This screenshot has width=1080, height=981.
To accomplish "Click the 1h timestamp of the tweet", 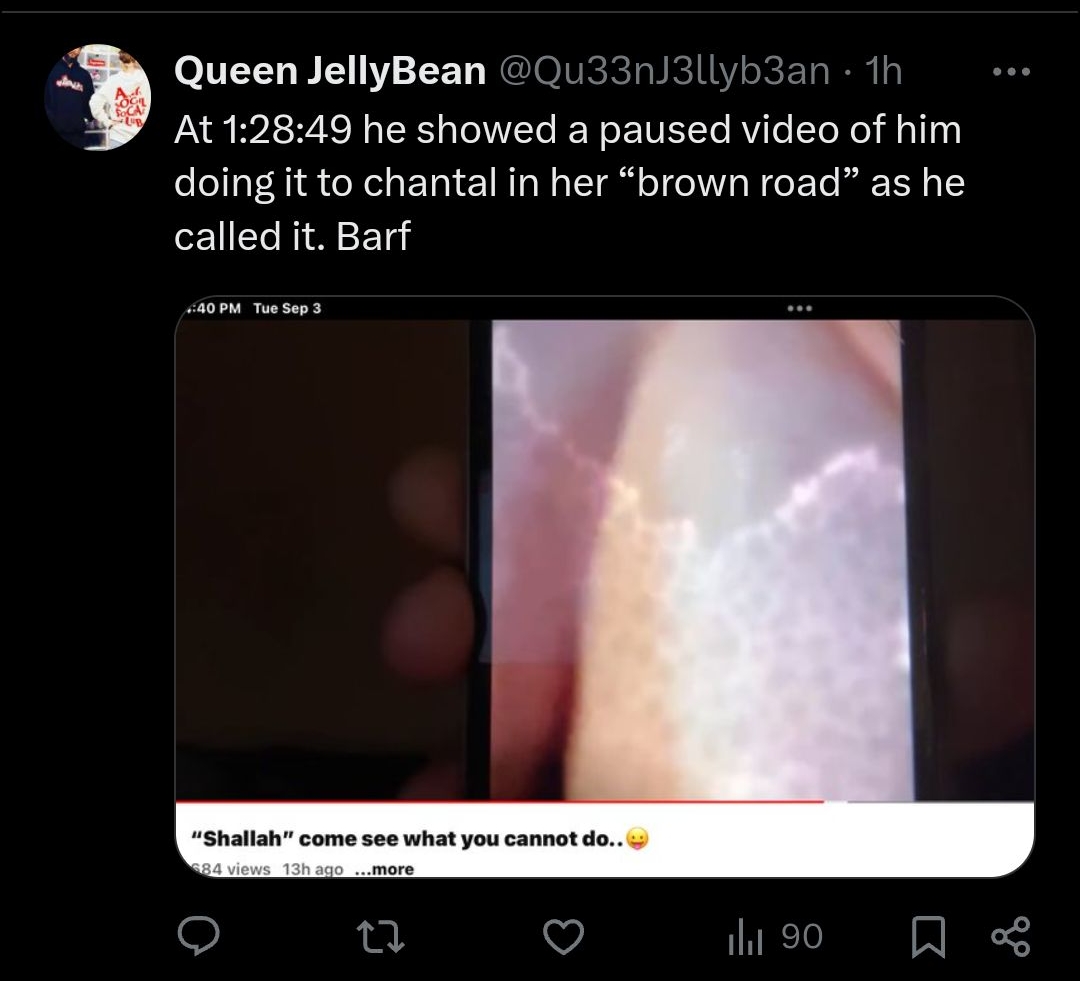I will [x=883, y=71].
